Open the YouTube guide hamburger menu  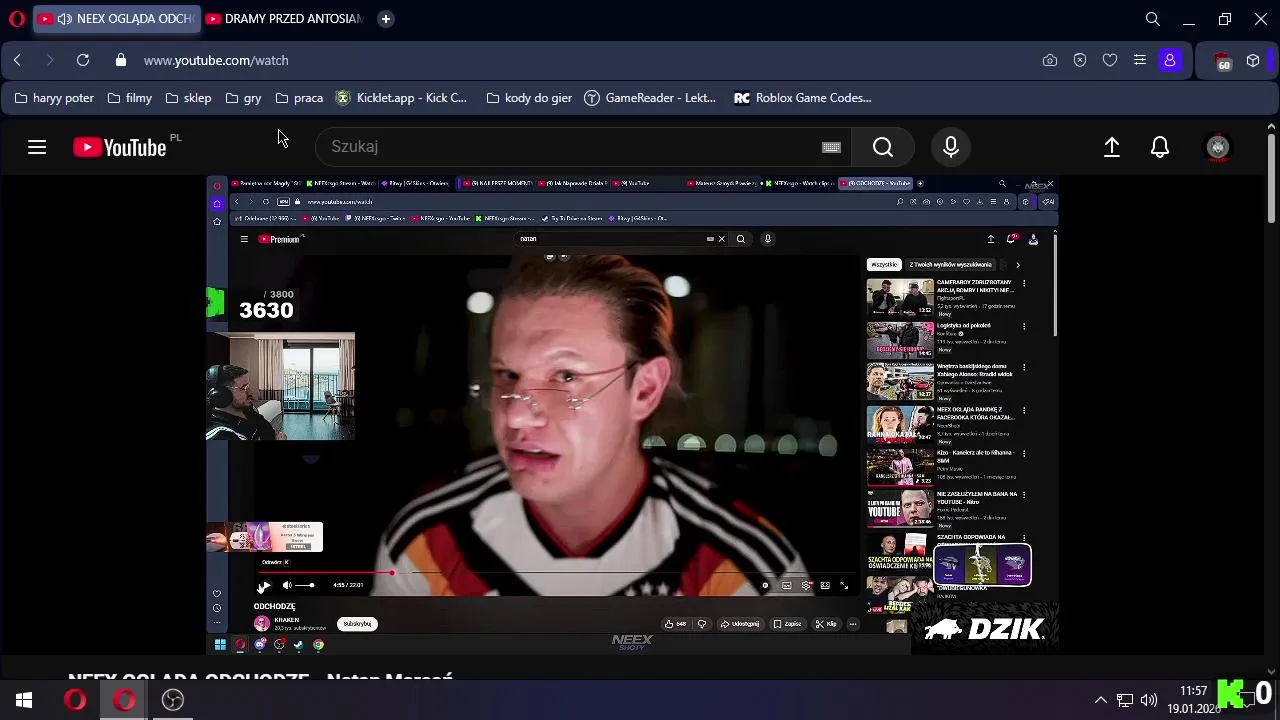37,147
